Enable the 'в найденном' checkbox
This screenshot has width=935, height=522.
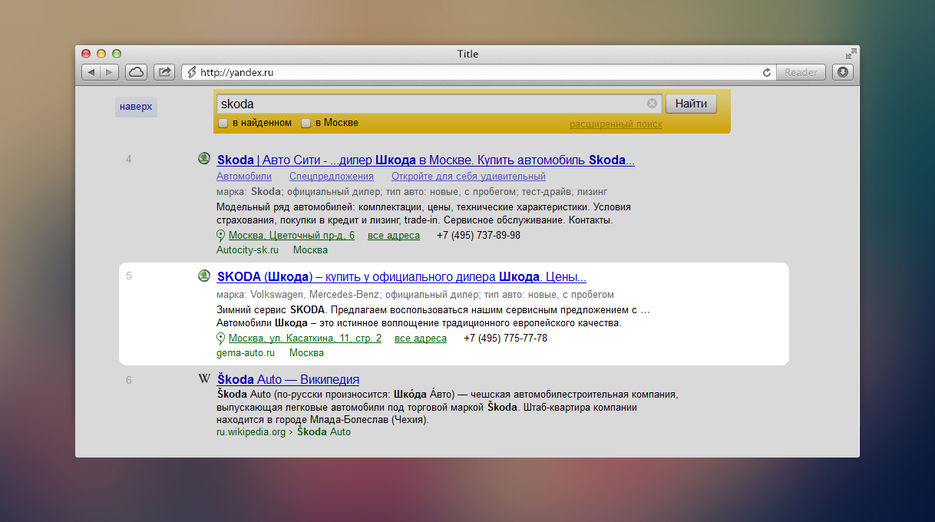click(x=223, y=123)
